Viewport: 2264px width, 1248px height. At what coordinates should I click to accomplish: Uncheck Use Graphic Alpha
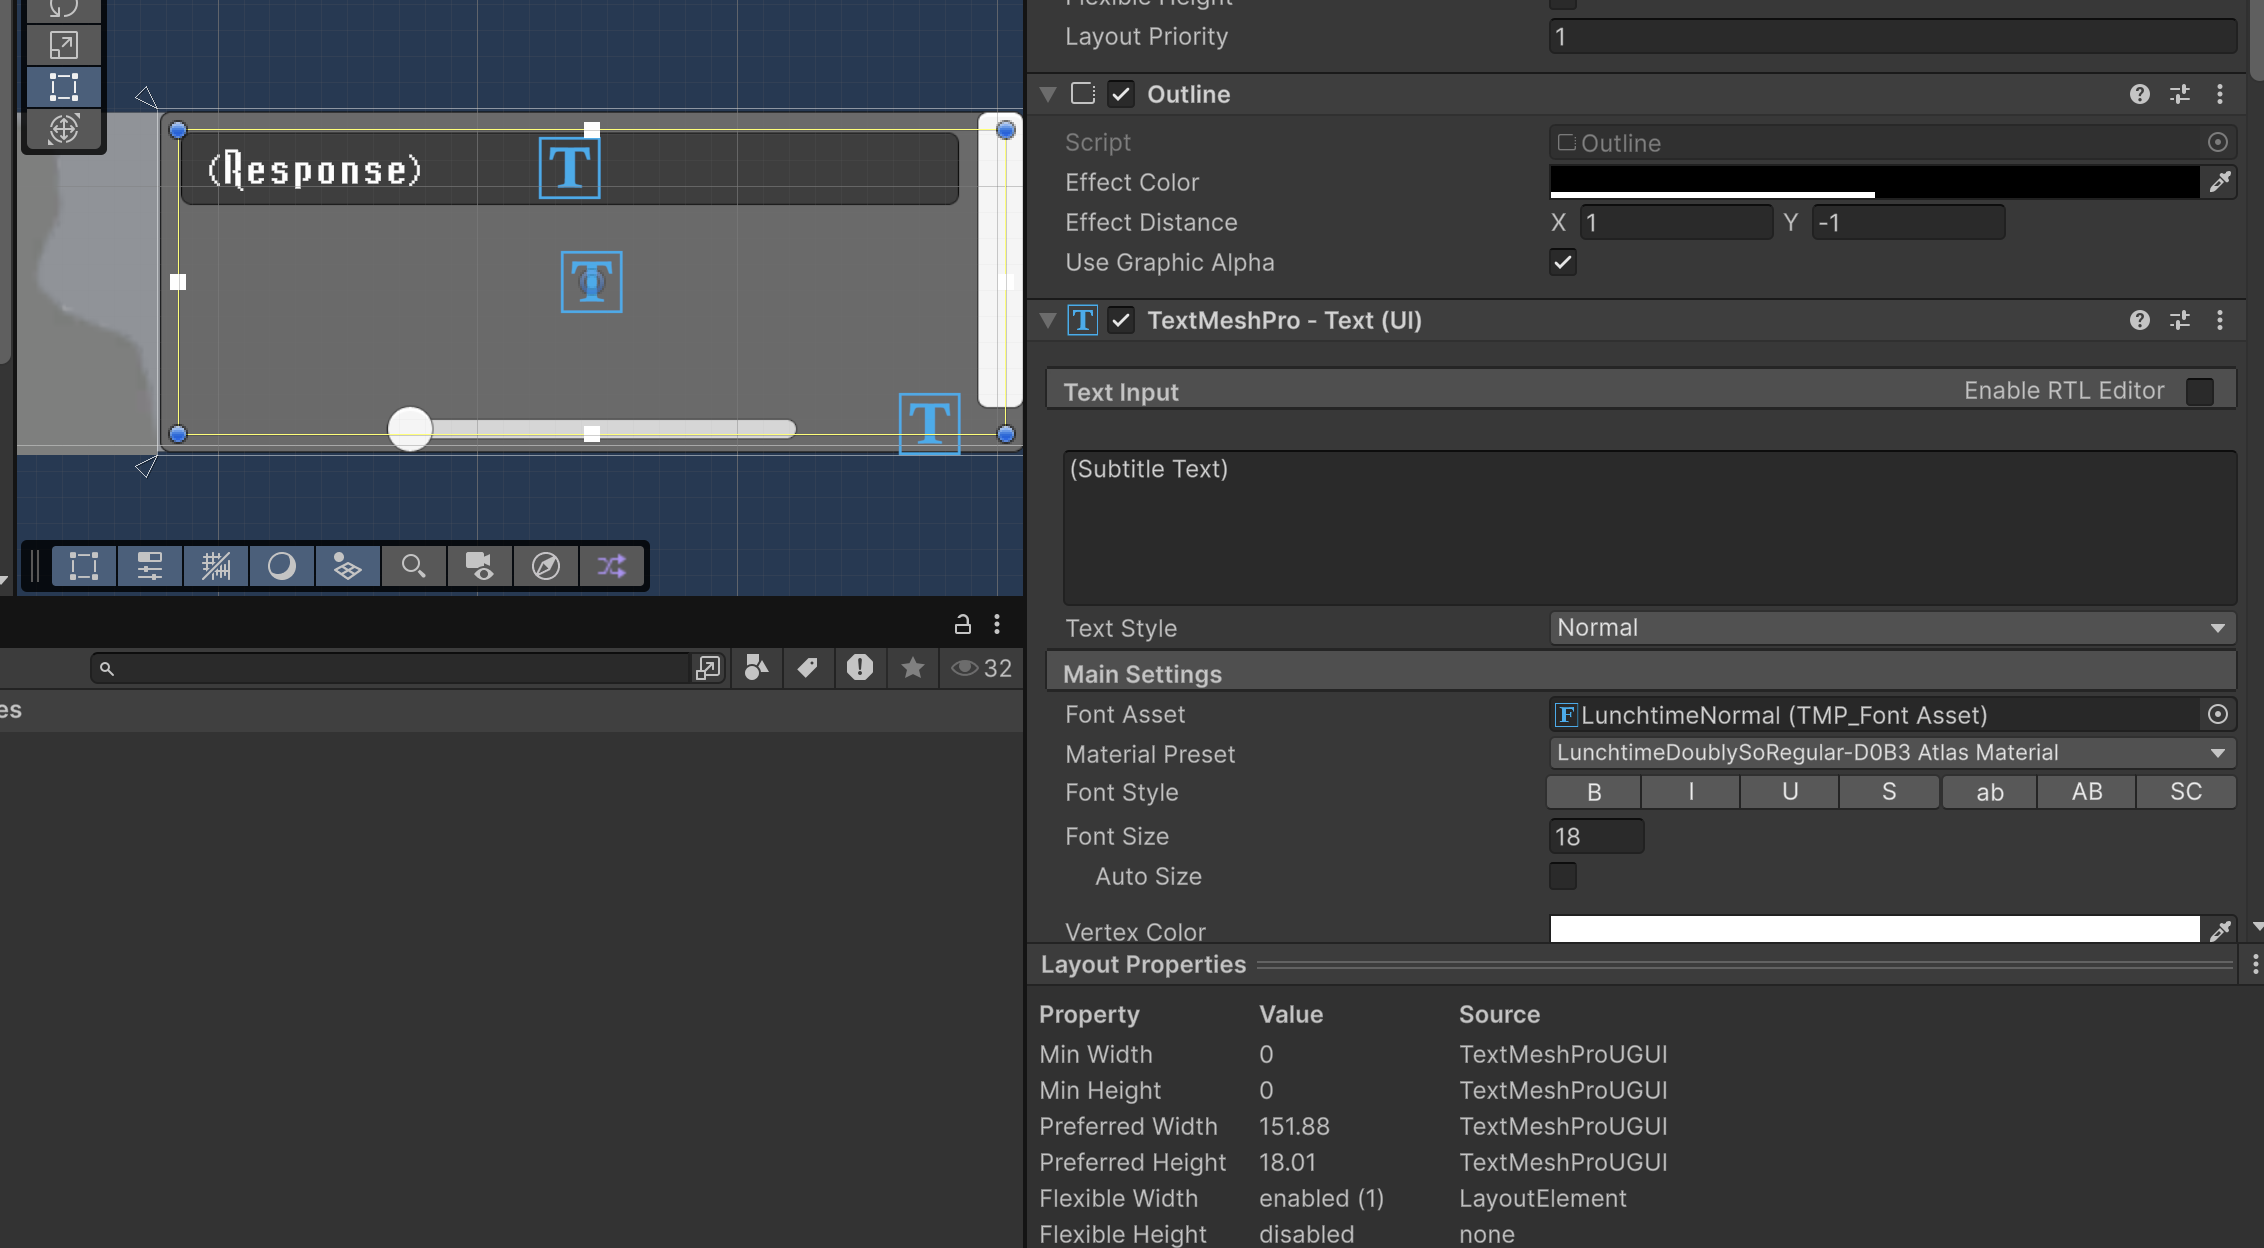pyautogui.click(x=1562, y=262)
